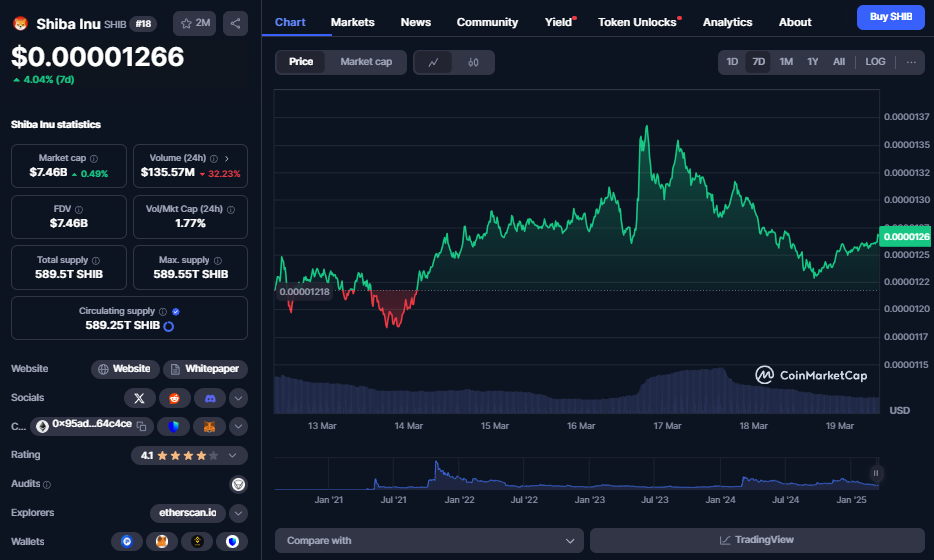Open the shield wallet icon in Wallets row
Viewport: 934px width, 560px height.
point(232,542)
